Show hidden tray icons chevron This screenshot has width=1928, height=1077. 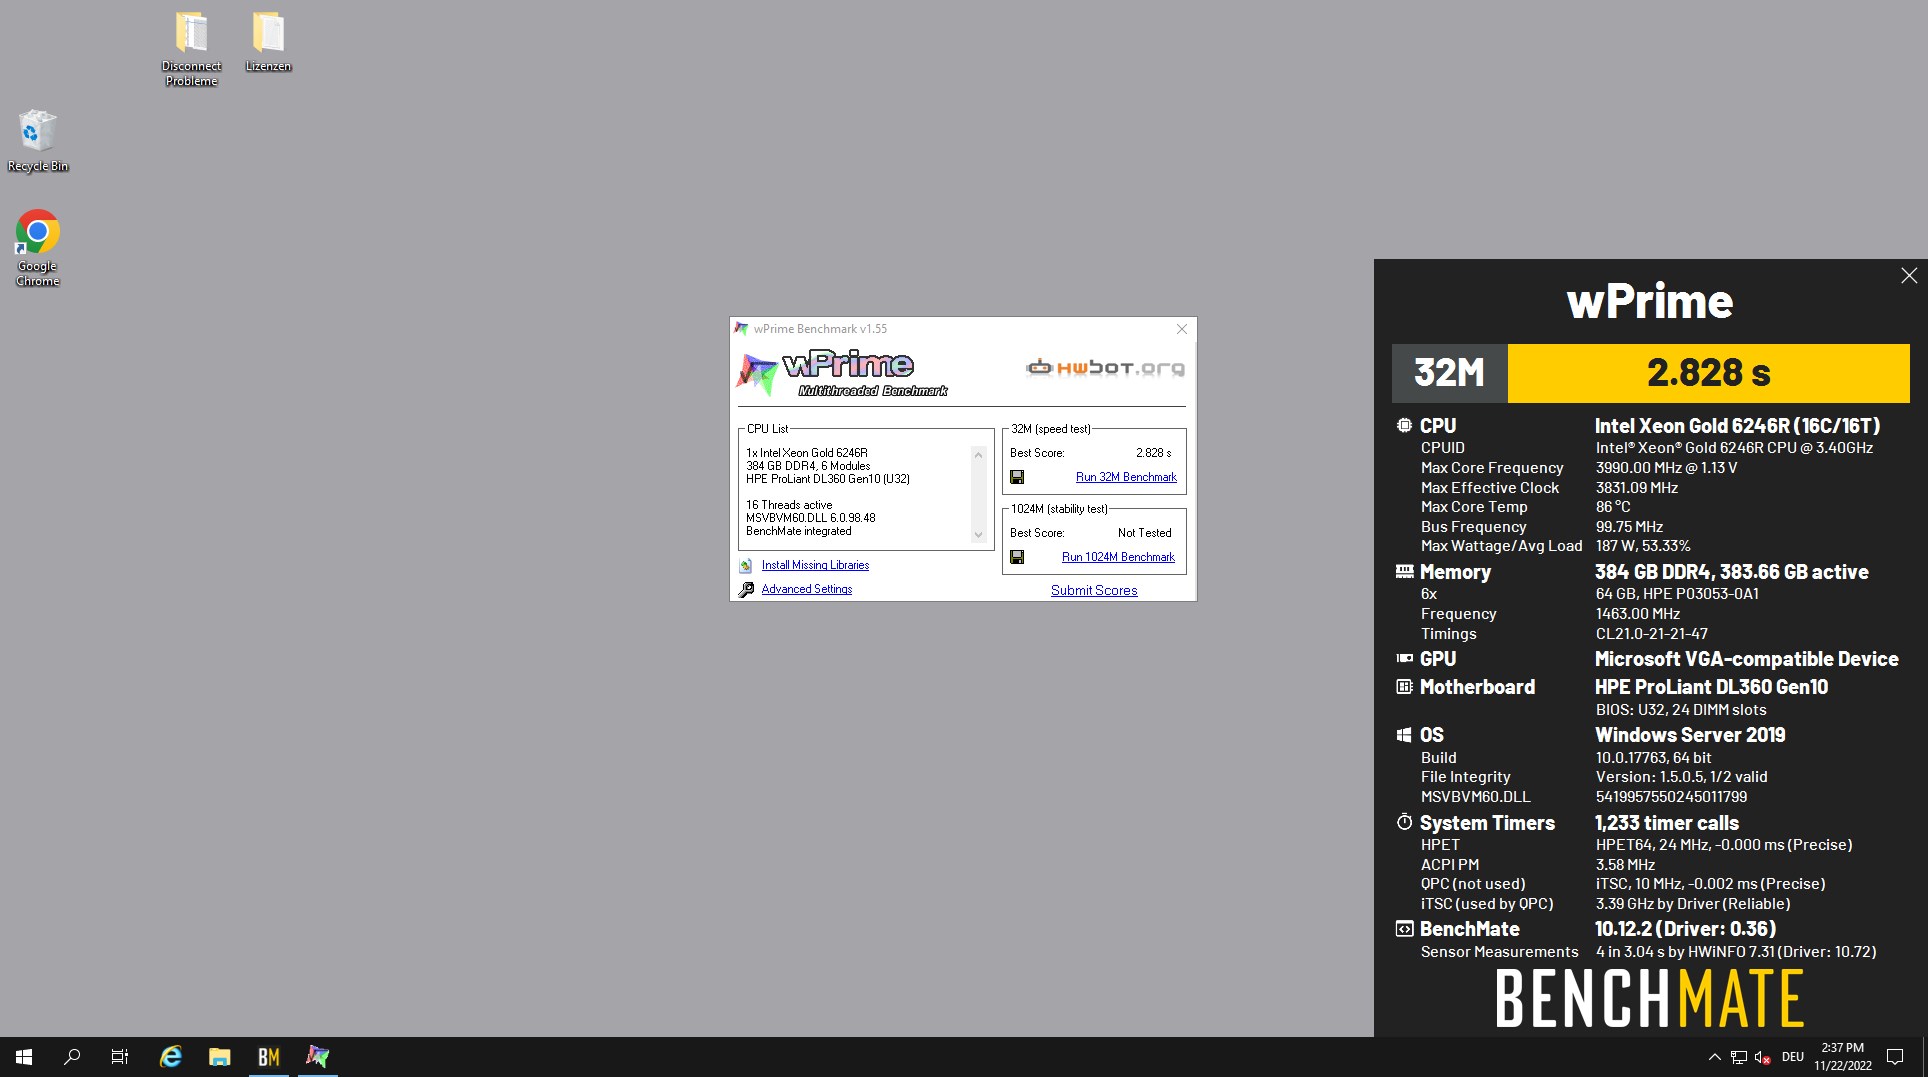(1714, 1057)
